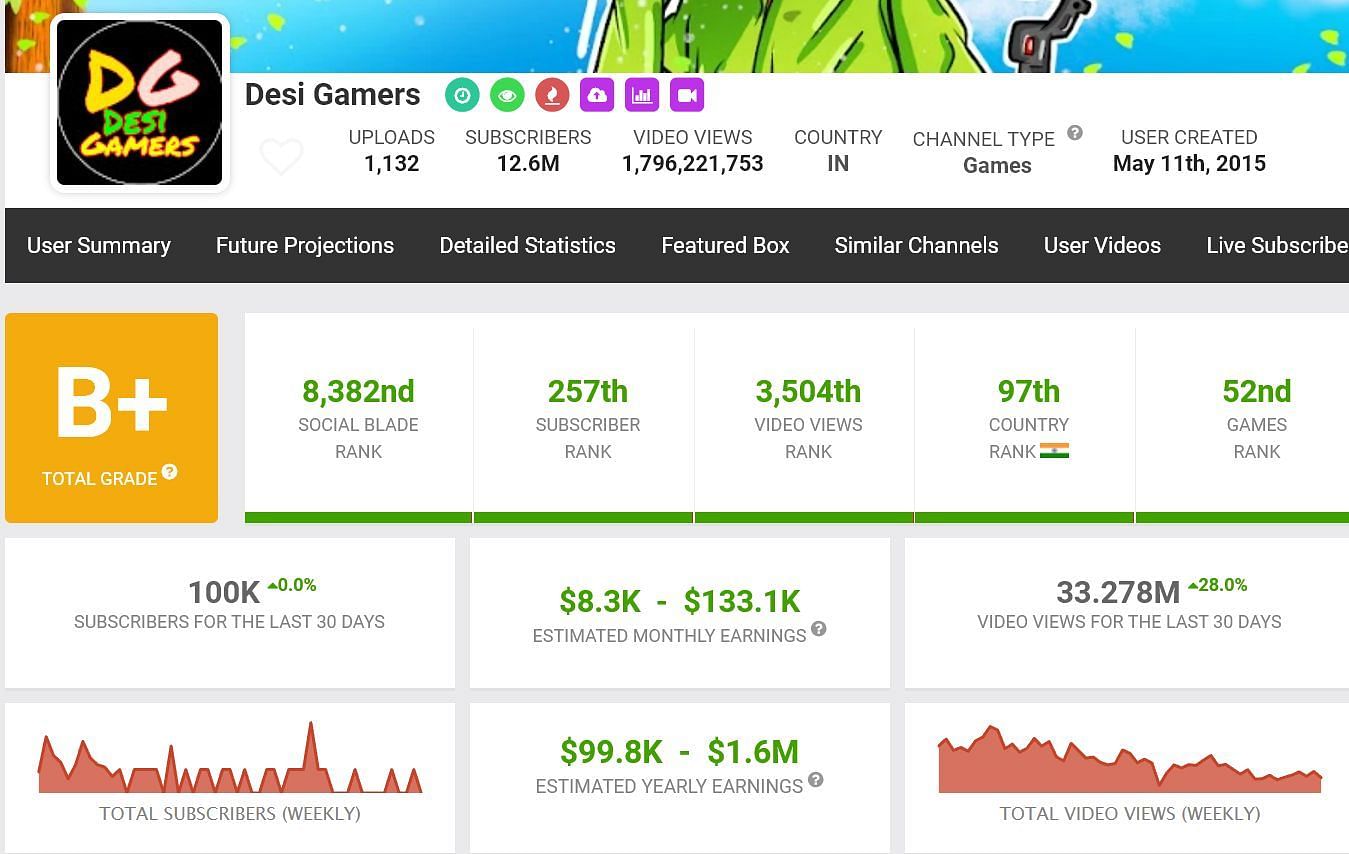Click the $8.3K - $133.1K monthly earnings
Image resolution: width=1349 pixels, height=854 pixels.
(x=680, y=601)
